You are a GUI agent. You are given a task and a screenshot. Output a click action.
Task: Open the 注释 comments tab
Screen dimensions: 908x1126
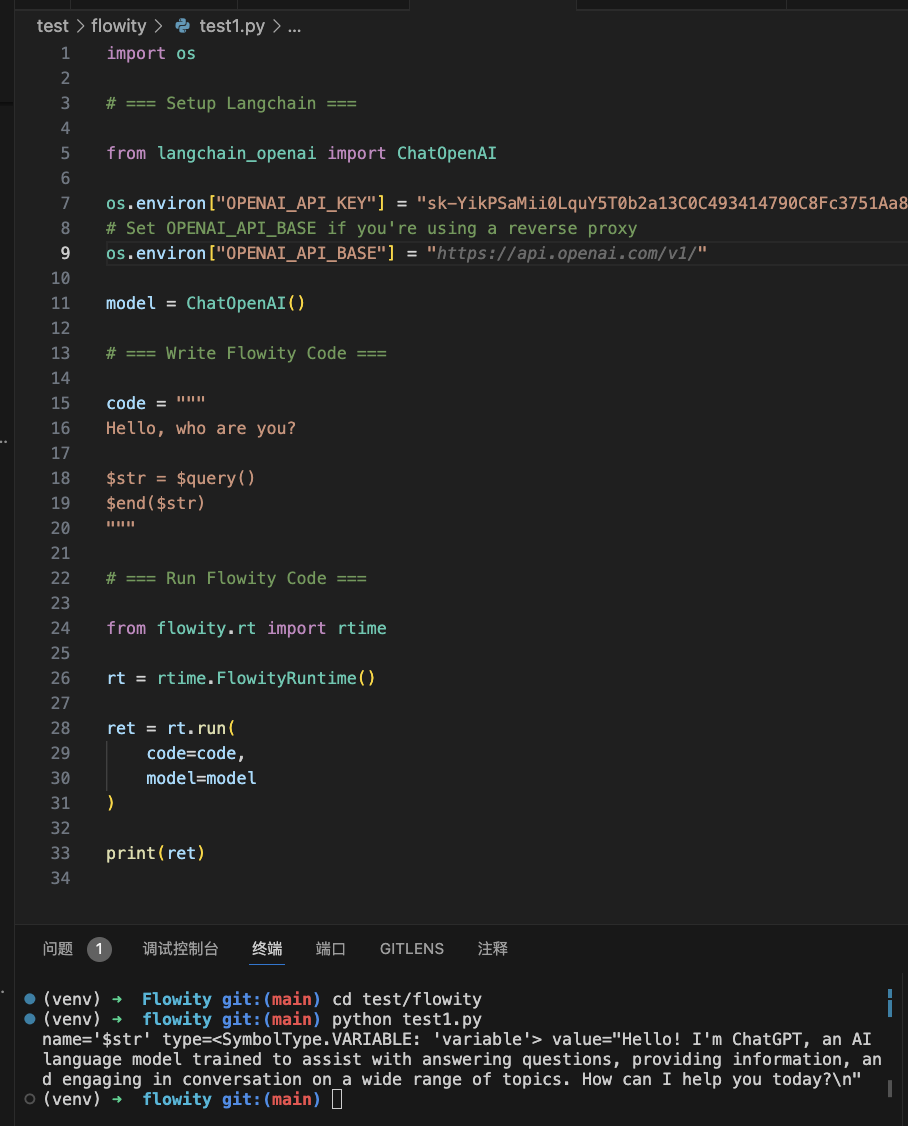[493, 949]
